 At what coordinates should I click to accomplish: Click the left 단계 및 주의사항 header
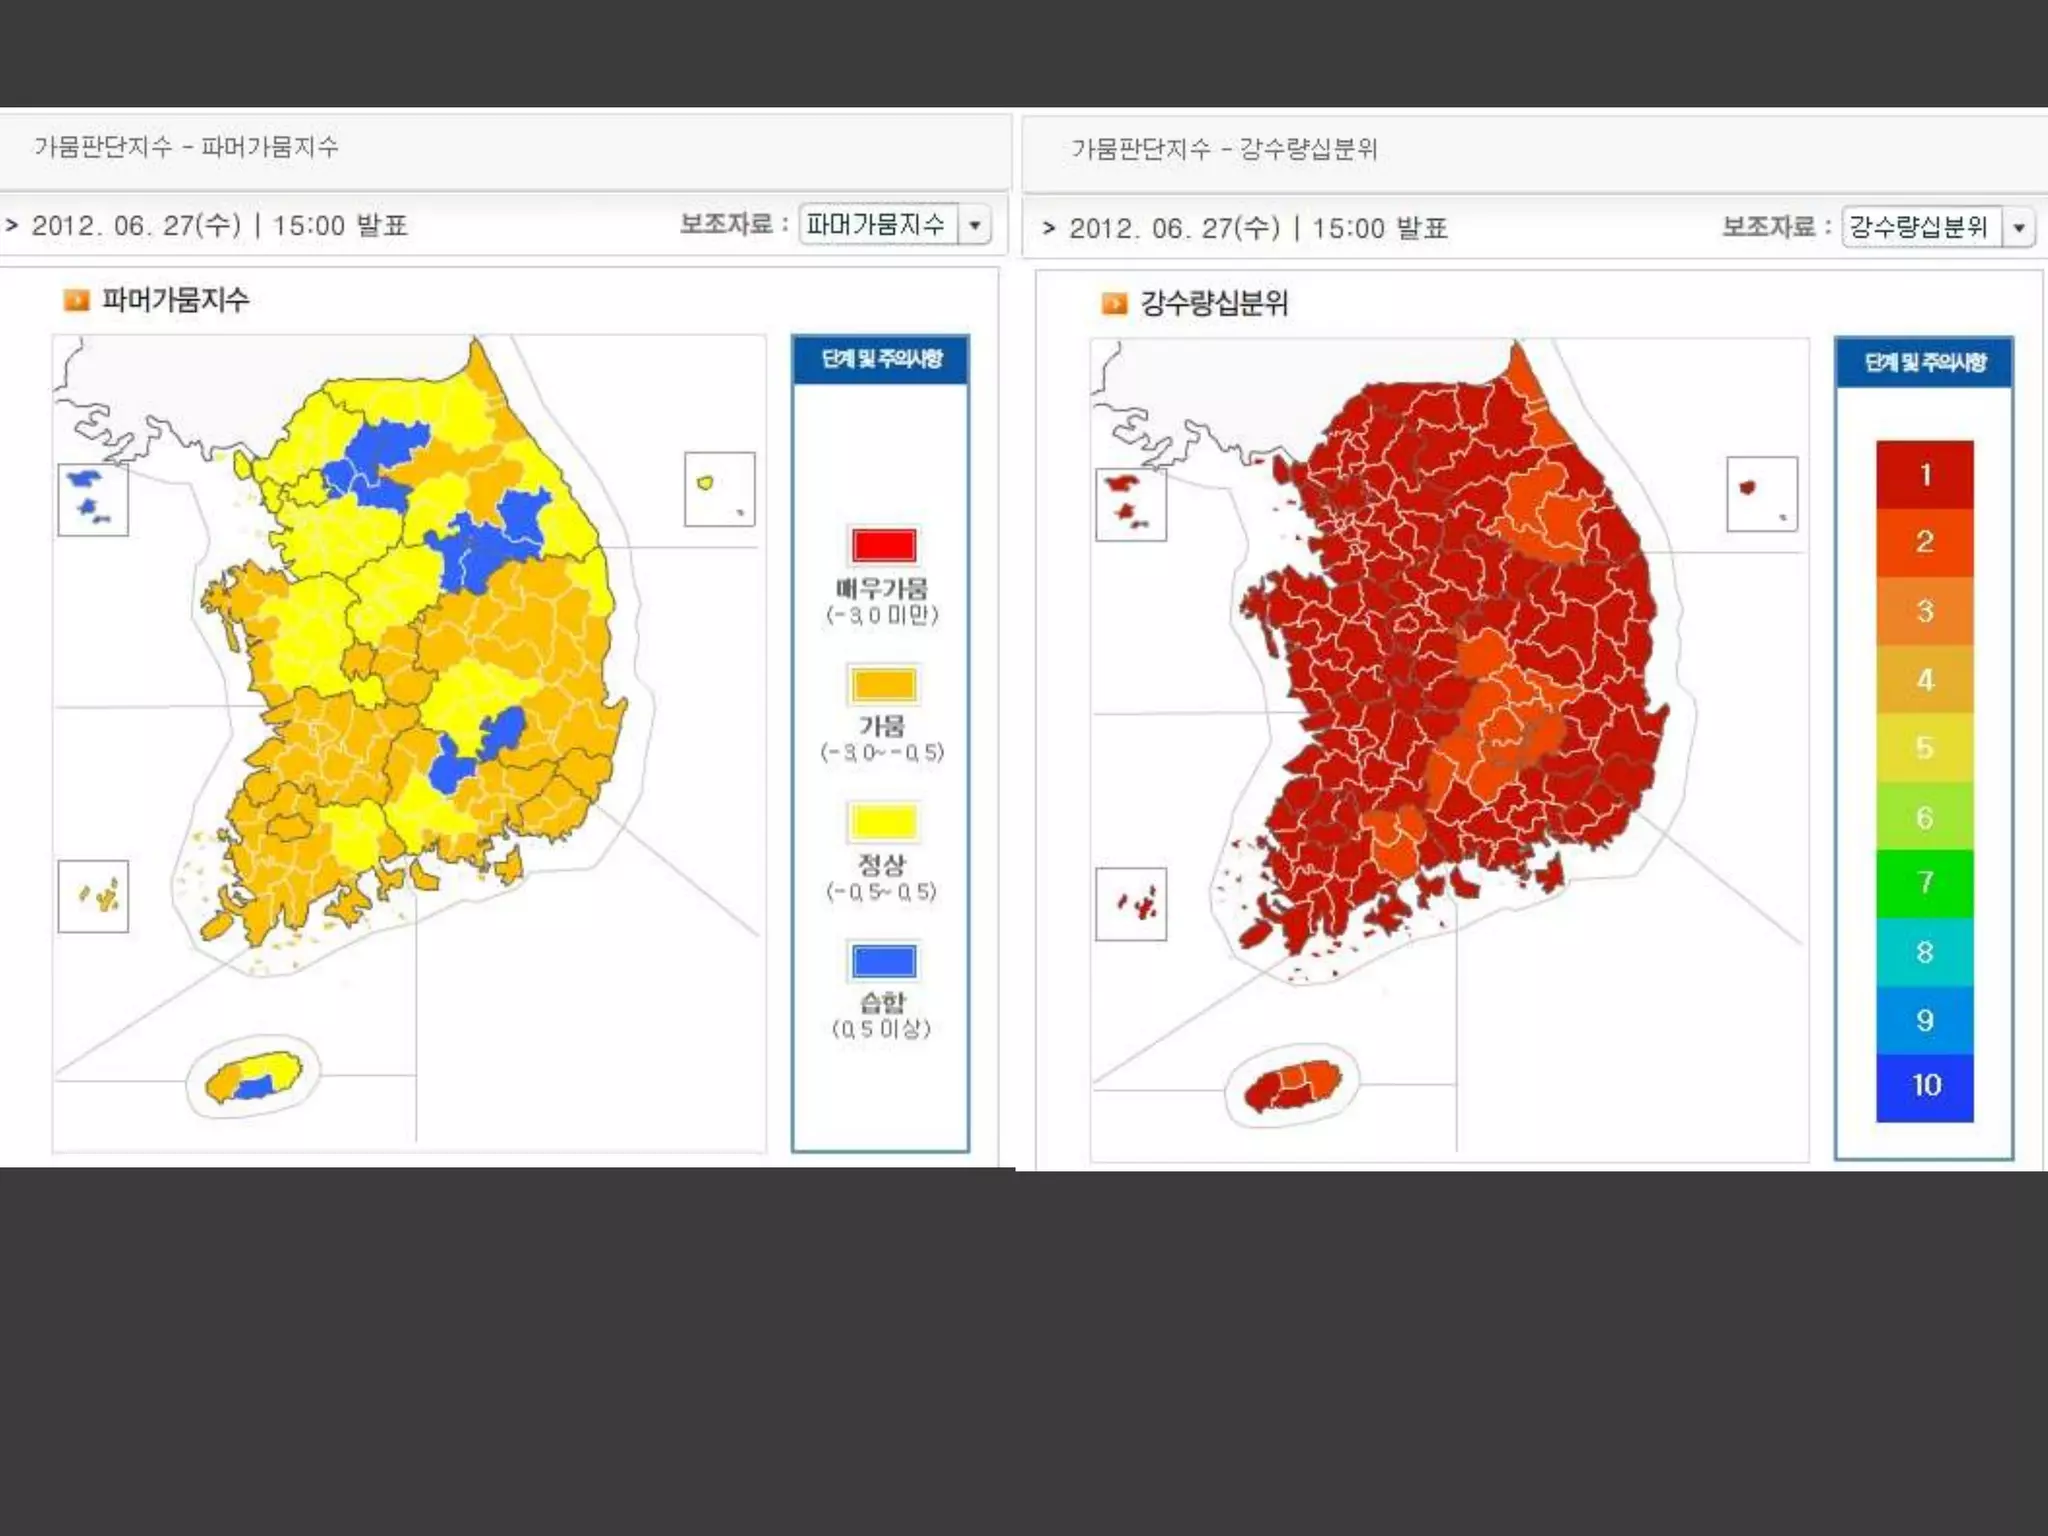pos(881,359)
